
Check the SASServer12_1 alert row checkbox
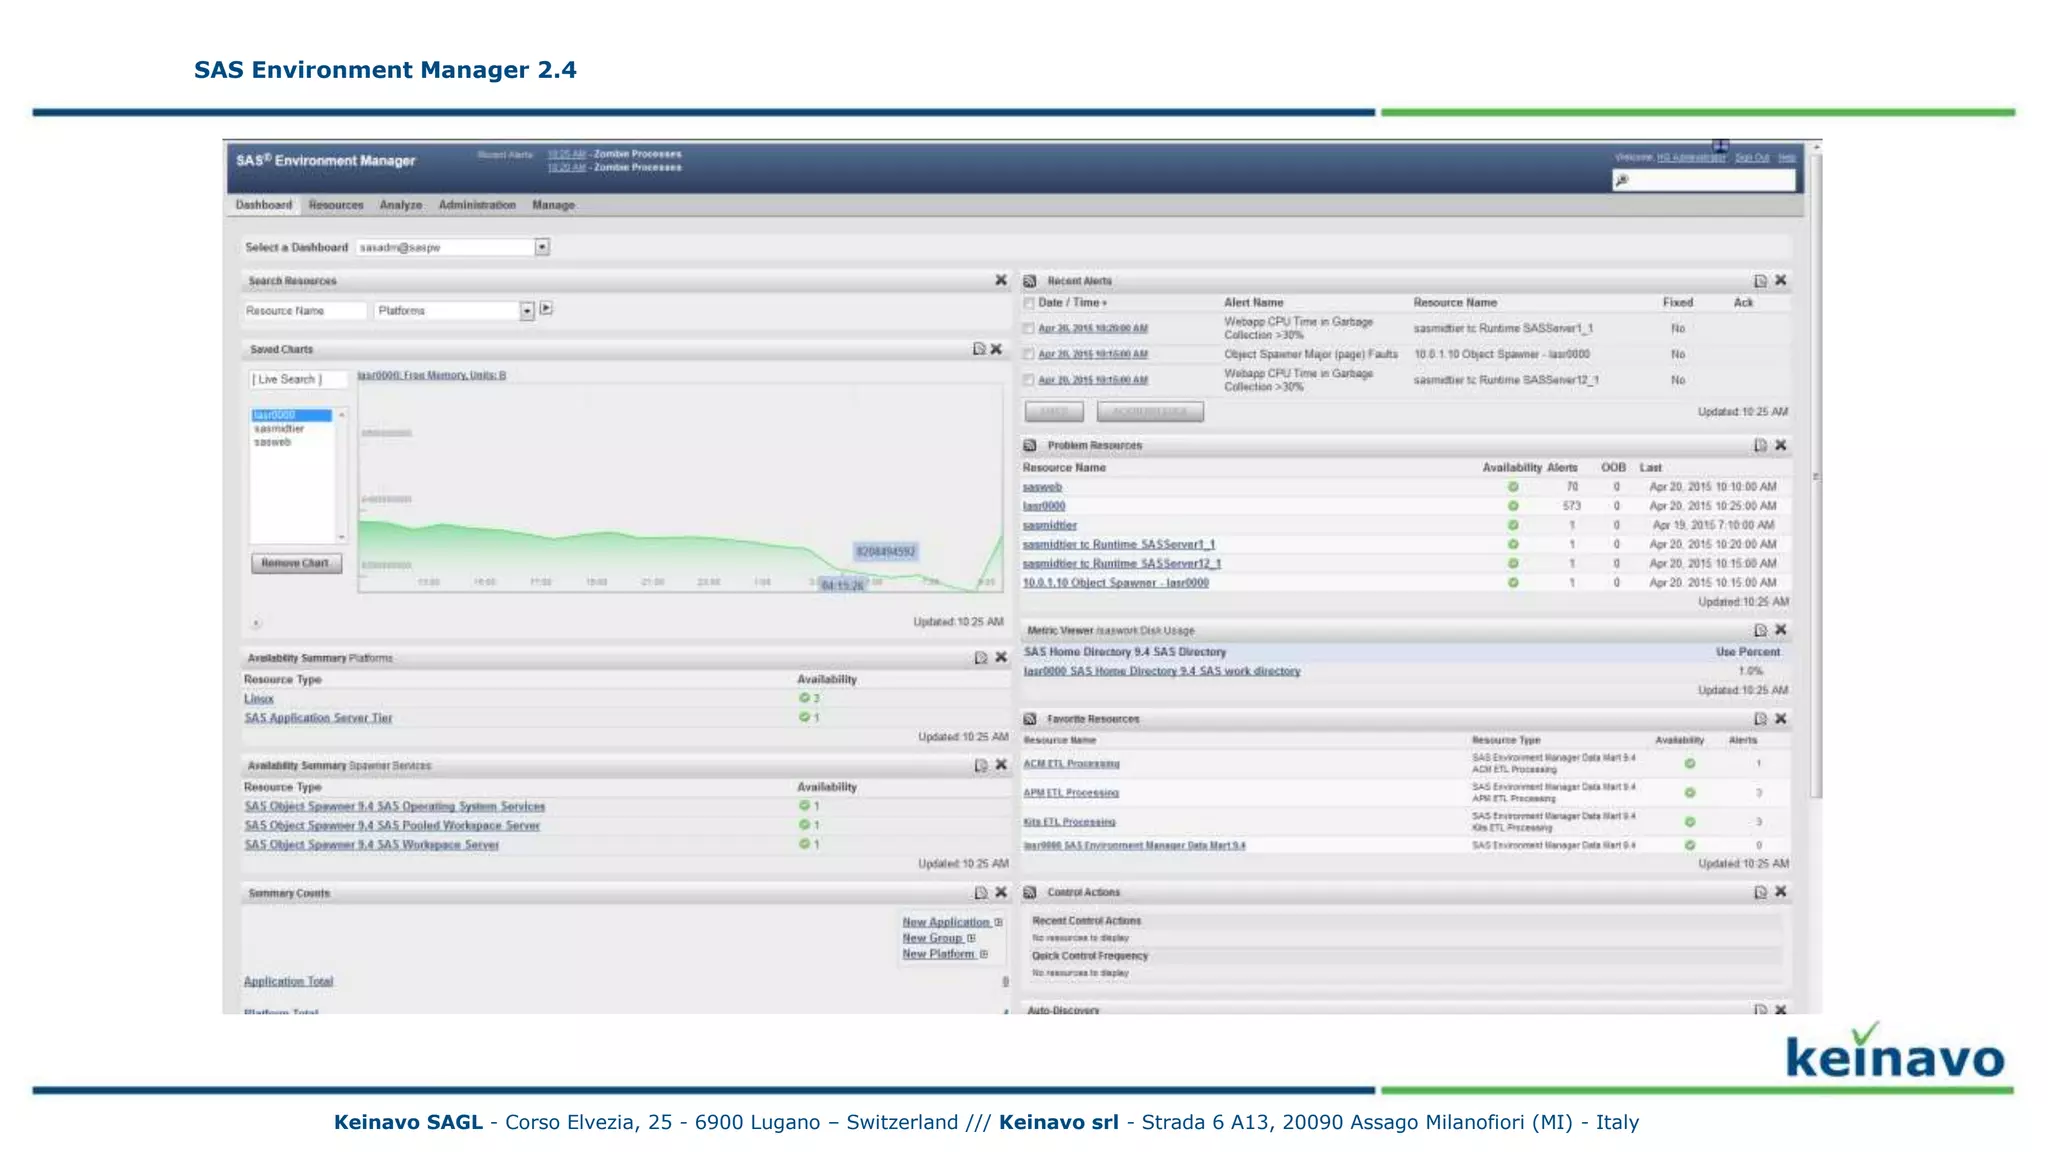pyautogui.click(x=1029, y=380)
